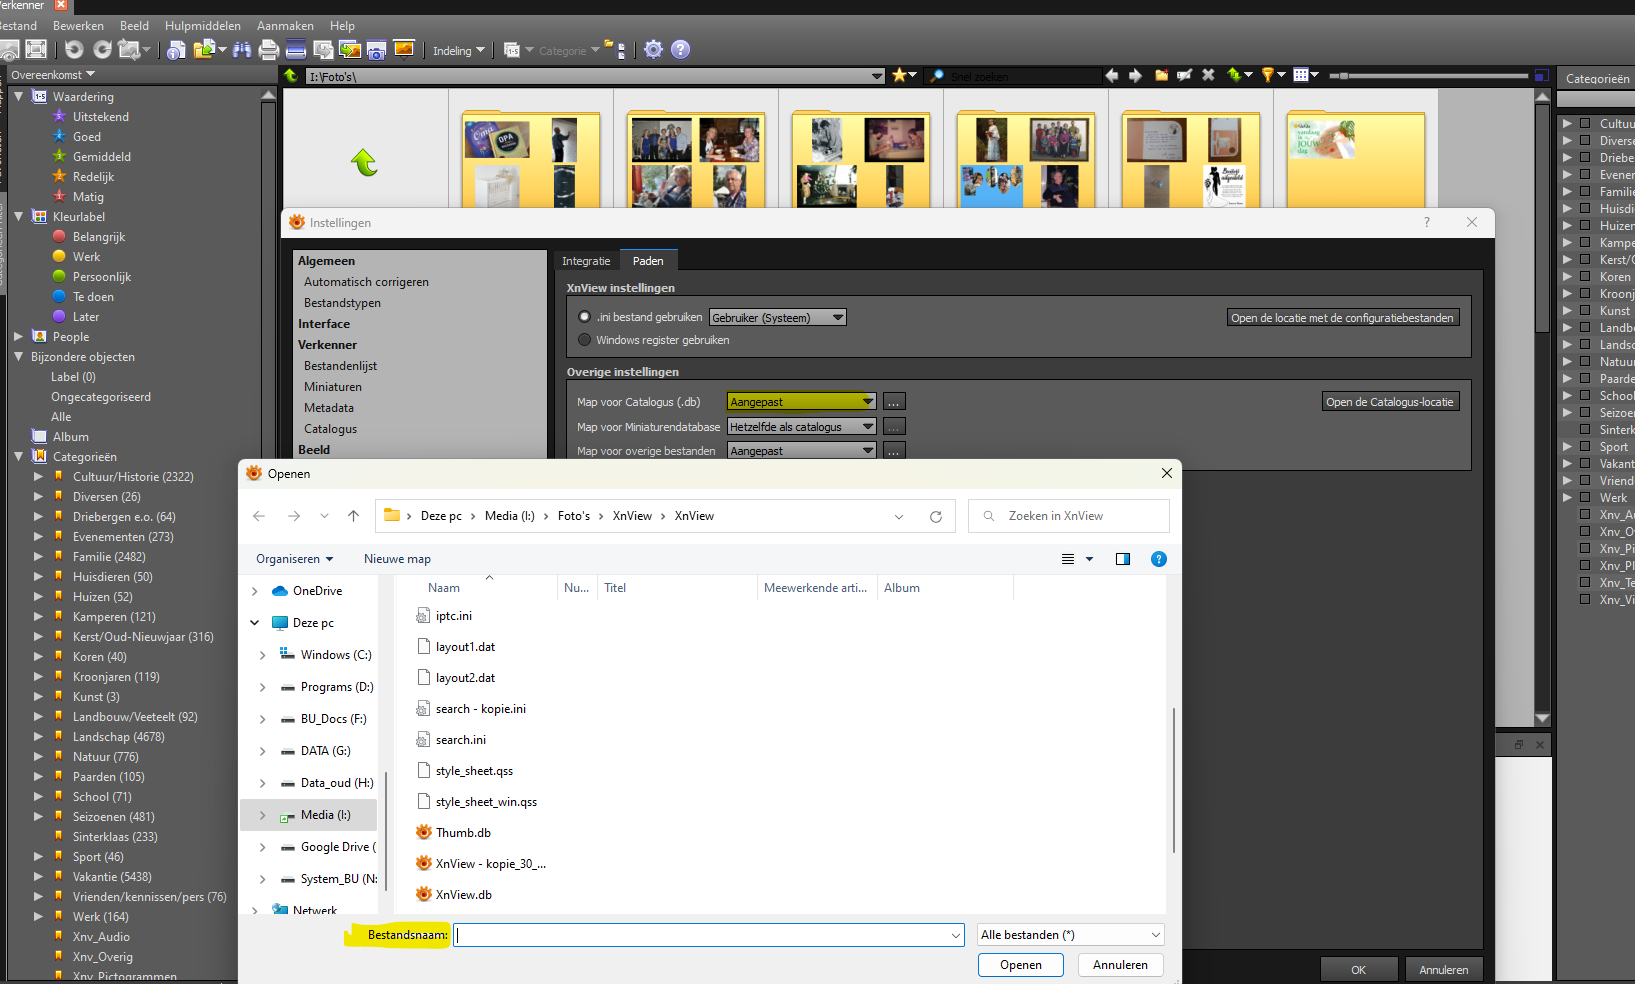The width and height of the screenshot is (1635, 984).
Task: Click 'Open de Catalogus-locatie' button
Action: click(x=1389, y=402)
